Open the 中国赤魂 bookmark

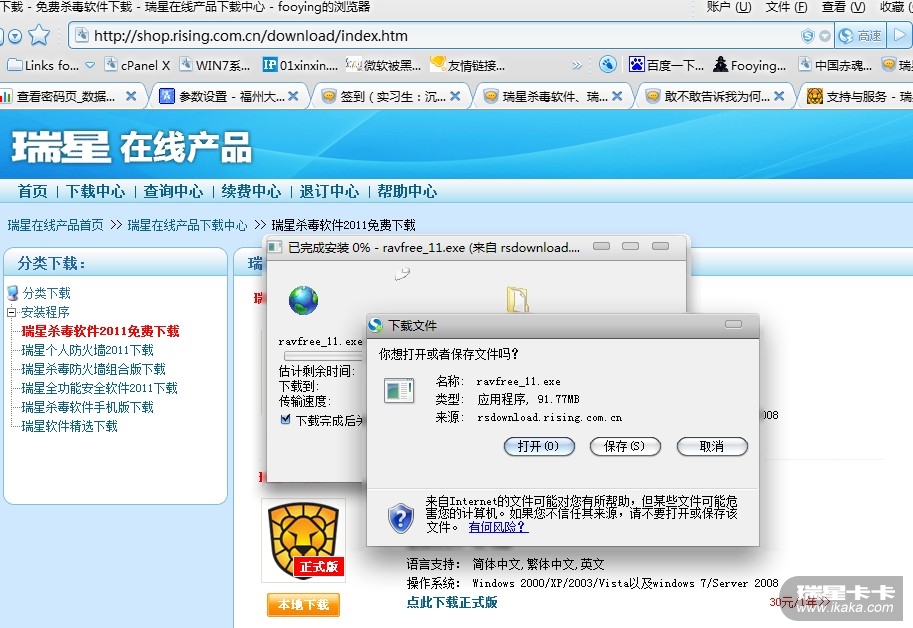[x=835, y=65]
